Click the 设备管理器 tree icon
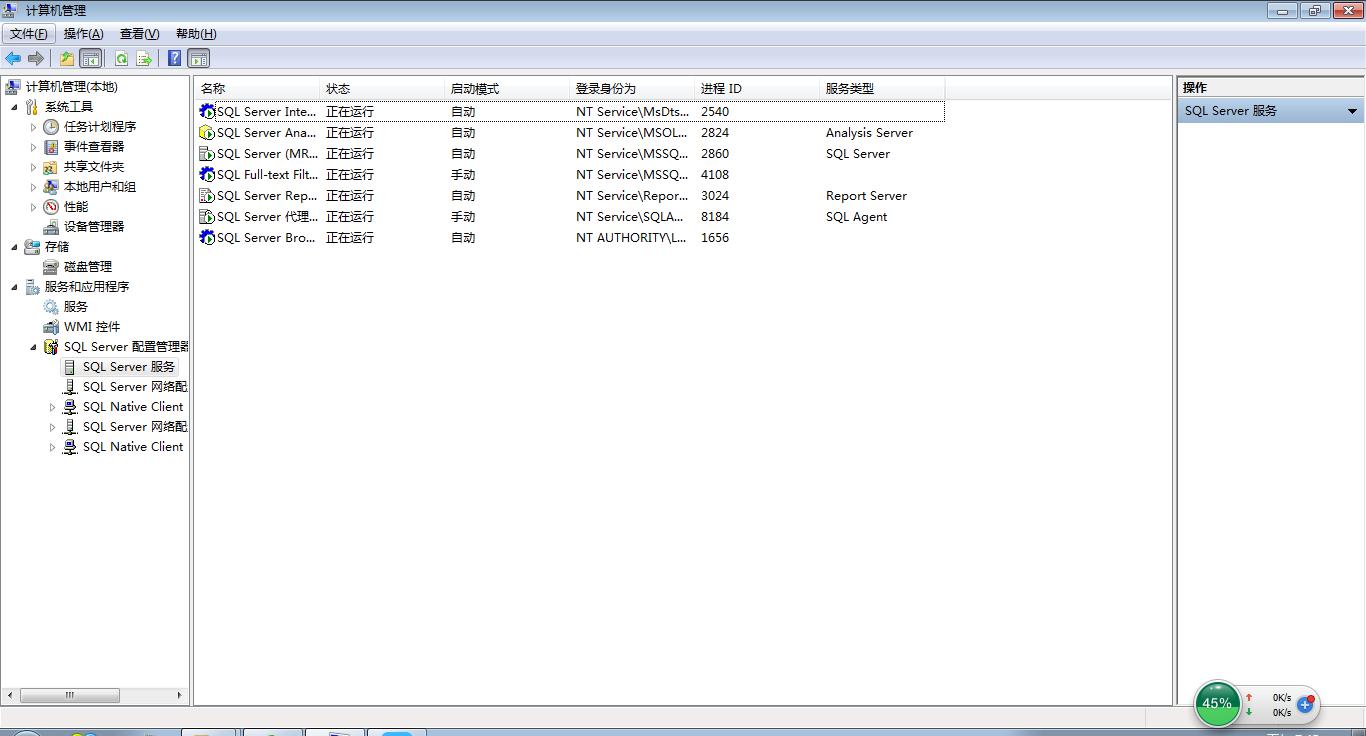This screenshot has width=1366, height=736. [x=51, y=226]
